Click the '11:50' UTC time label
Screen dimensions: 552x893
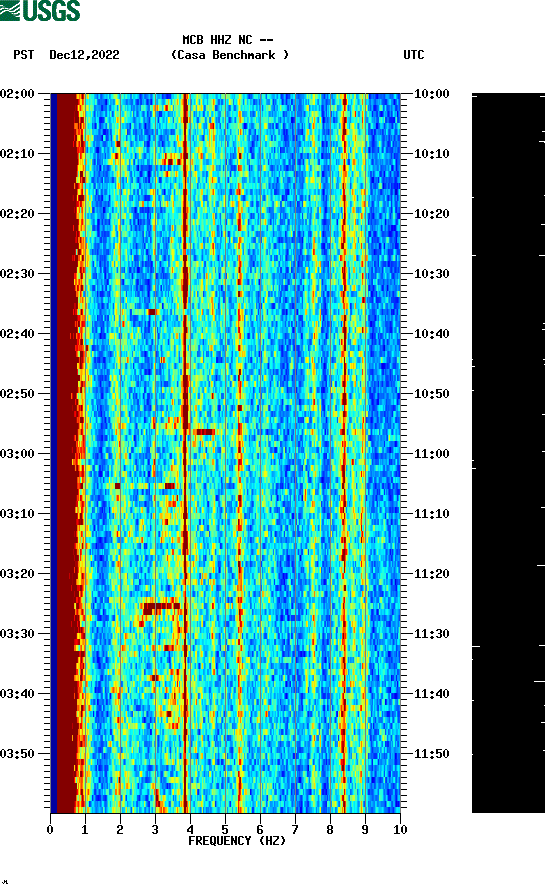click(x=431, y=753)
